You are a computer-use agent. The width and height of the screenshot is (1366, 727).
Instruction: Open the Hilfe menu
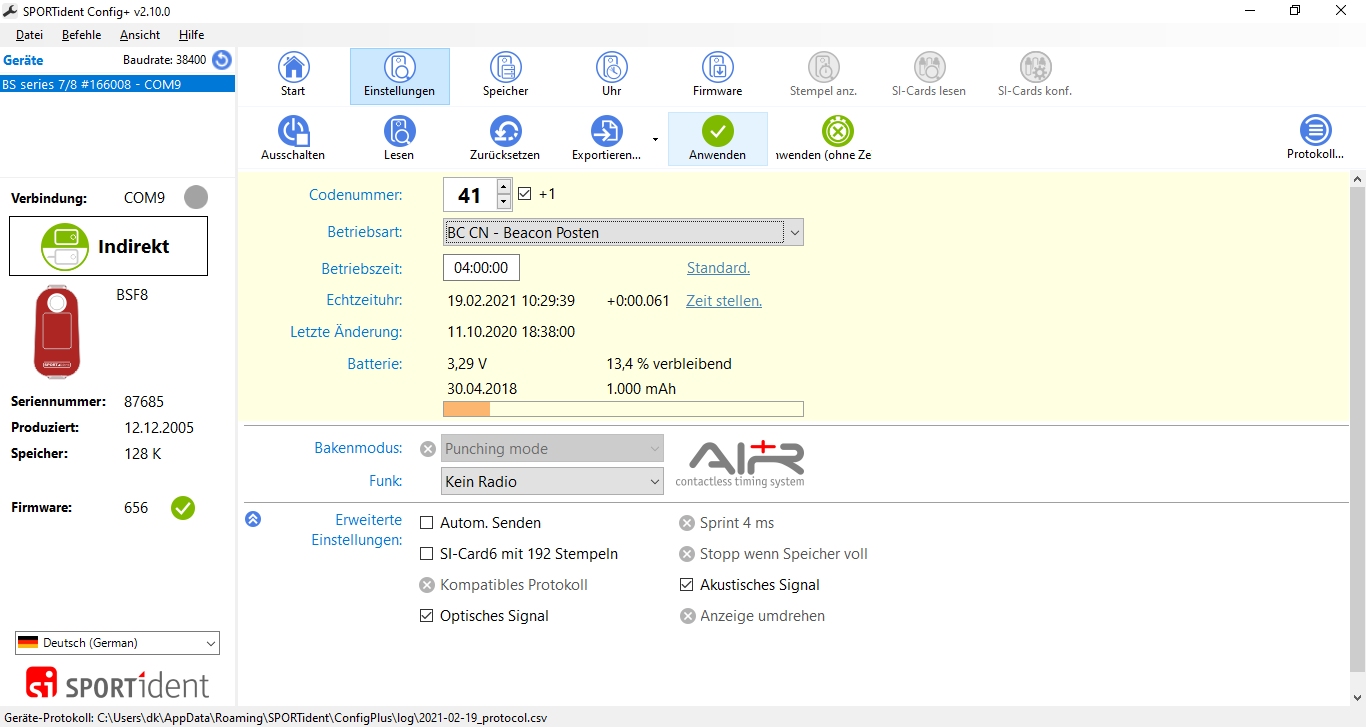coord(191,35)
